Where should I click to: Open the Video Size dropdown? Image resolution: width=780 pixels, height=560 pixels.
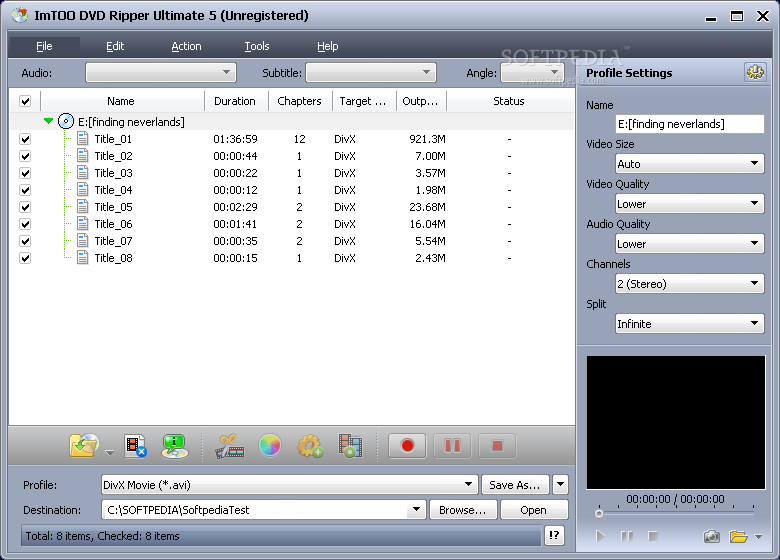(x=689, y=164)
